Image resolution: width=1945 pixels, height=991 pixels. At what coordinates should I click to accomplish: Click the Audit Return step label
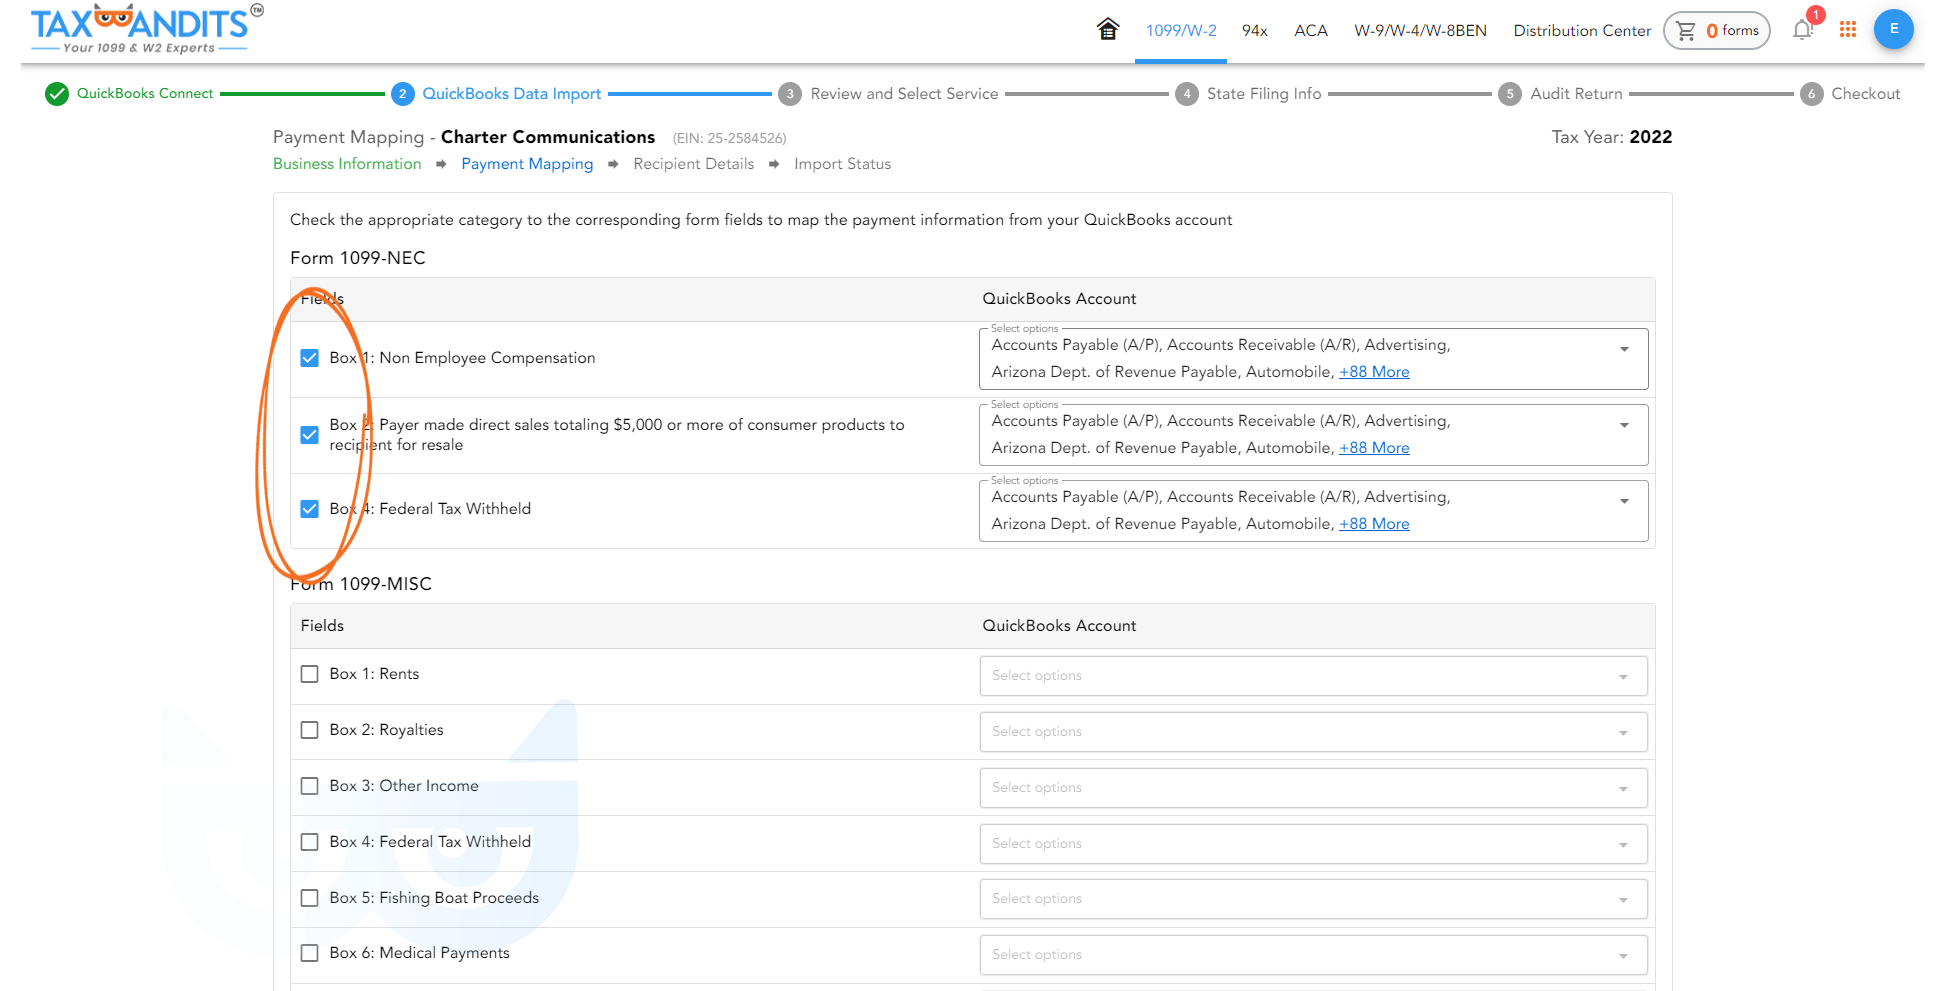point(1576,94)
